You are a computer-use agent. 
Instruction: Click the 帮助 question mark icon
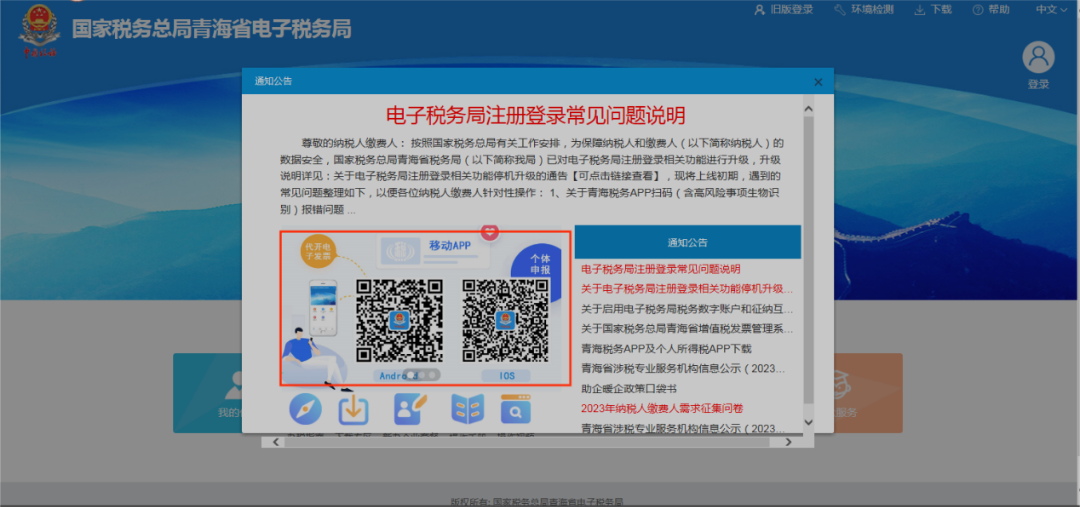point(977,10)
